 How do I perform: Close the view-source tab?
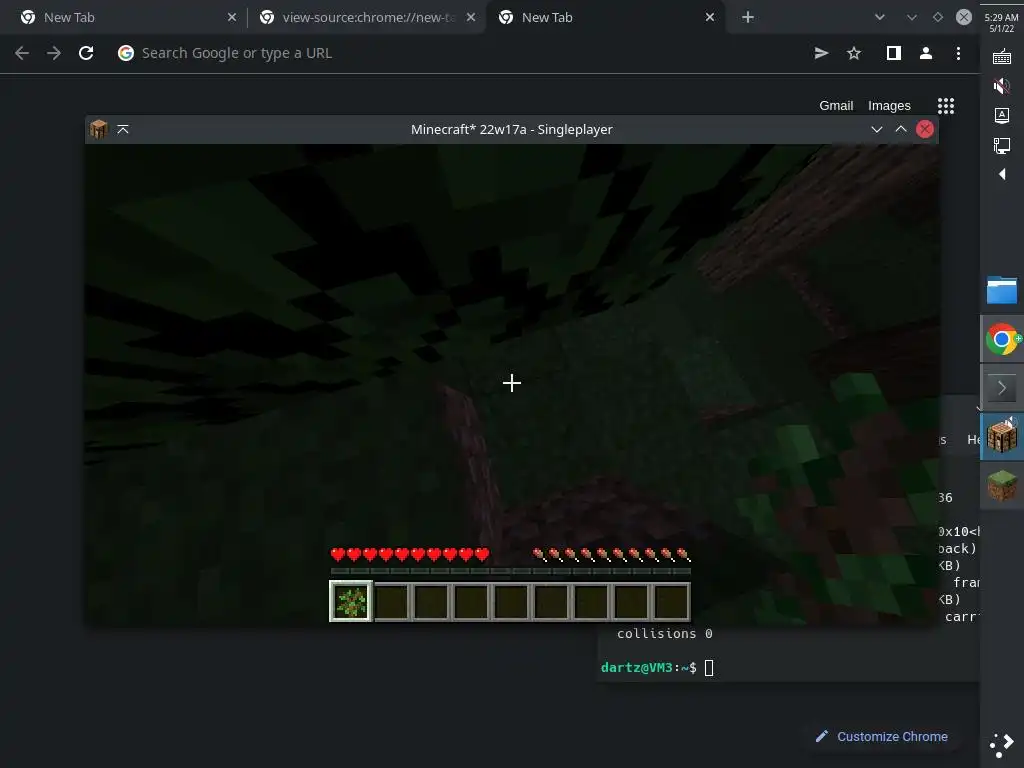(x=471, y=18)
